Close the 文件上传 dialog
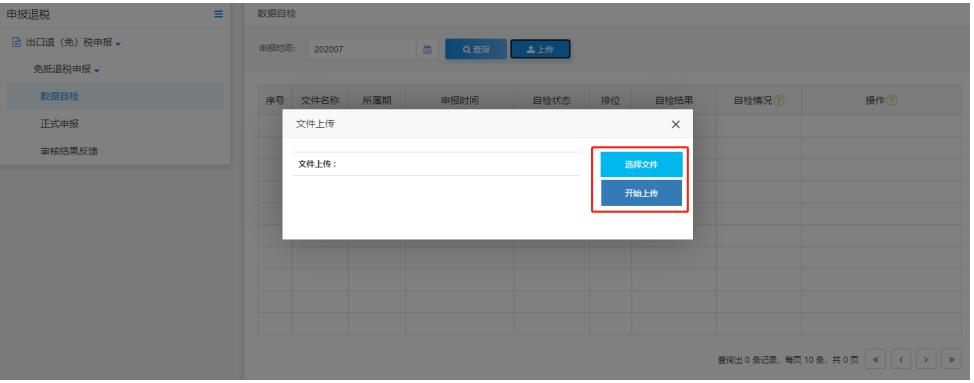 [x=676, y=124]
